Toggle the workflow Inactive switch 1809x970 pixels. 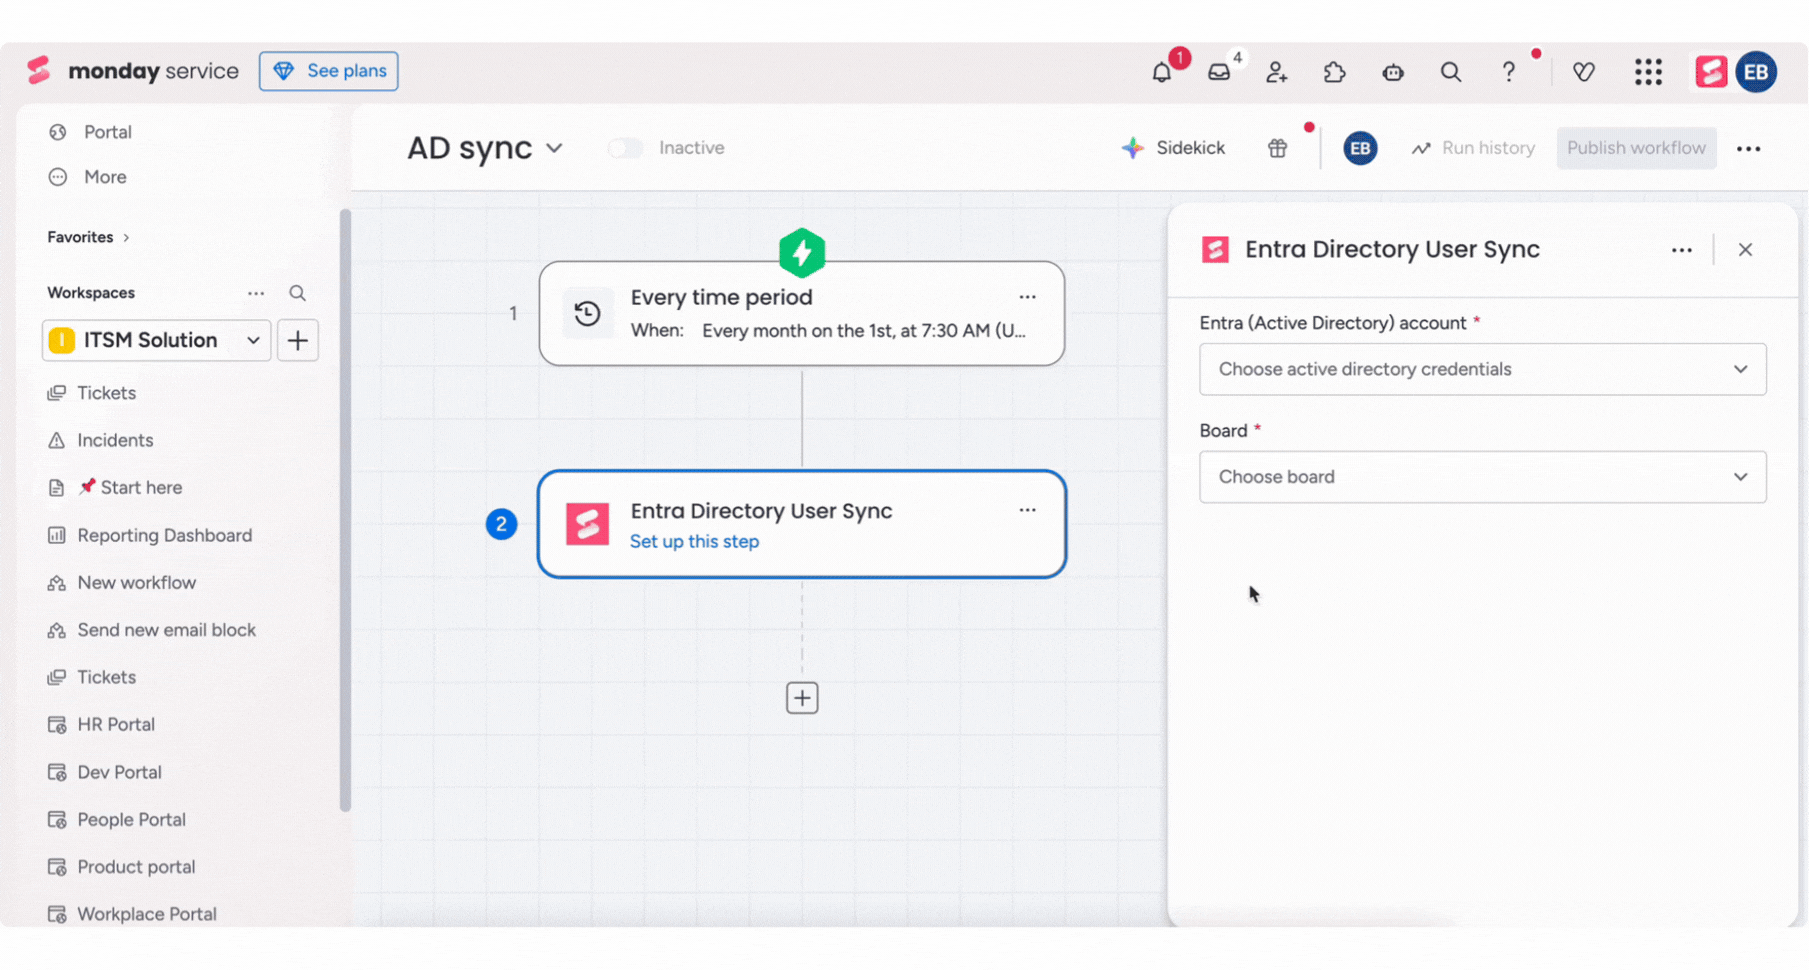coord(626,148)
